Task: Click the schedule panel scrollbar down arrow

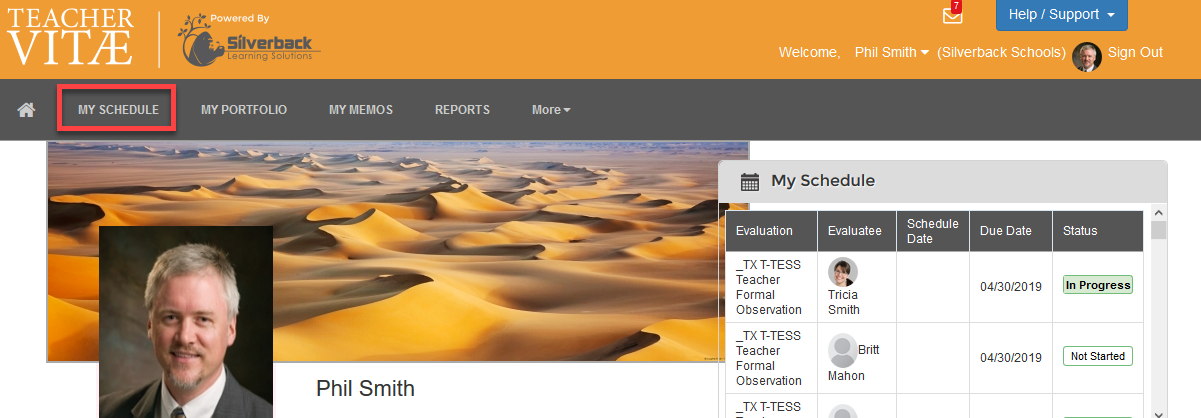Action: pos(1159,411)
